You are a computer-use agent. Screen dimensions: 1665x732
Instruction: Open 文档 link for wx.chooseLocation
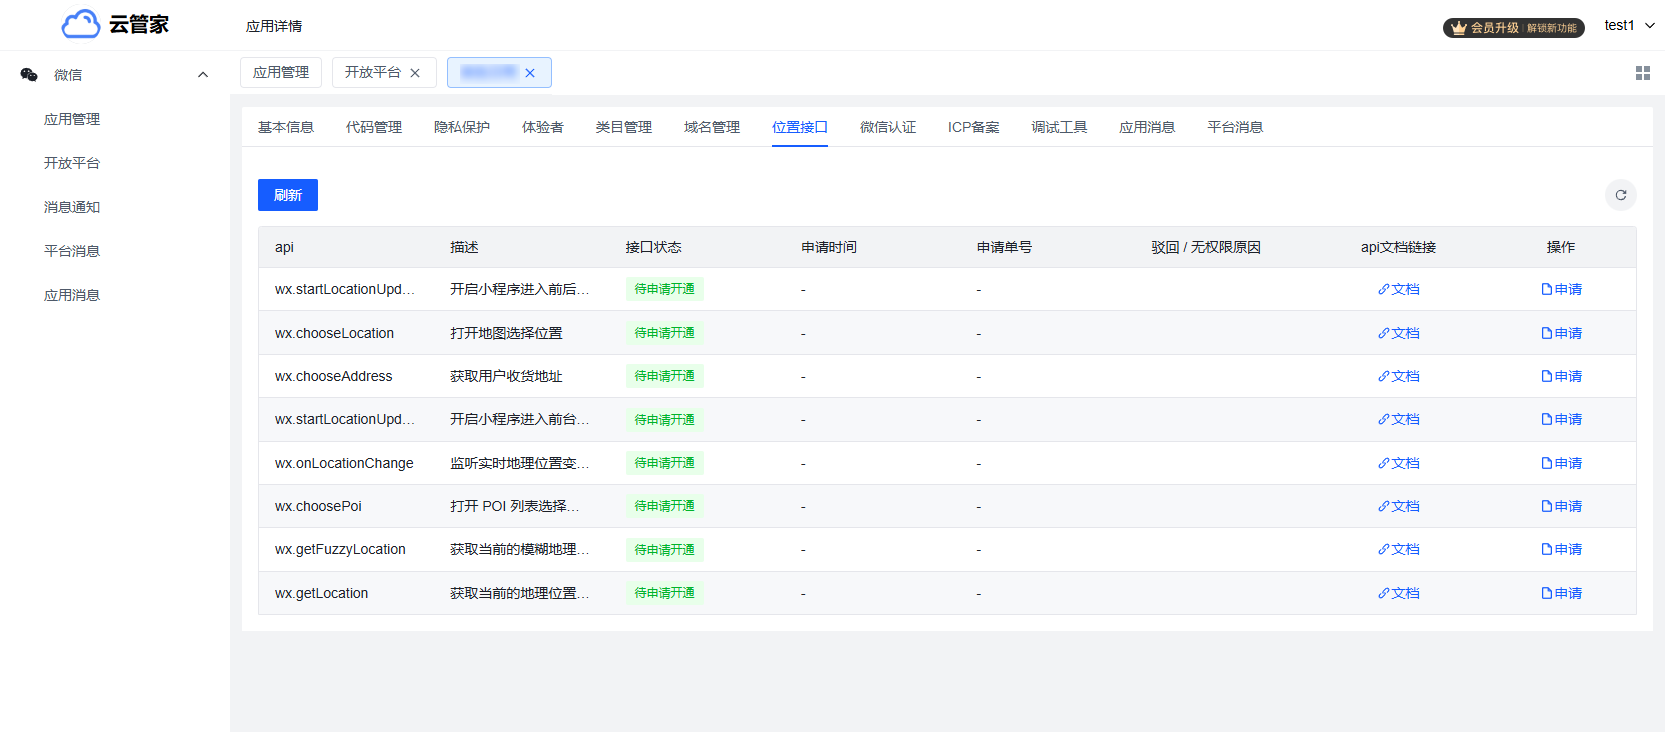[1399, 333]
